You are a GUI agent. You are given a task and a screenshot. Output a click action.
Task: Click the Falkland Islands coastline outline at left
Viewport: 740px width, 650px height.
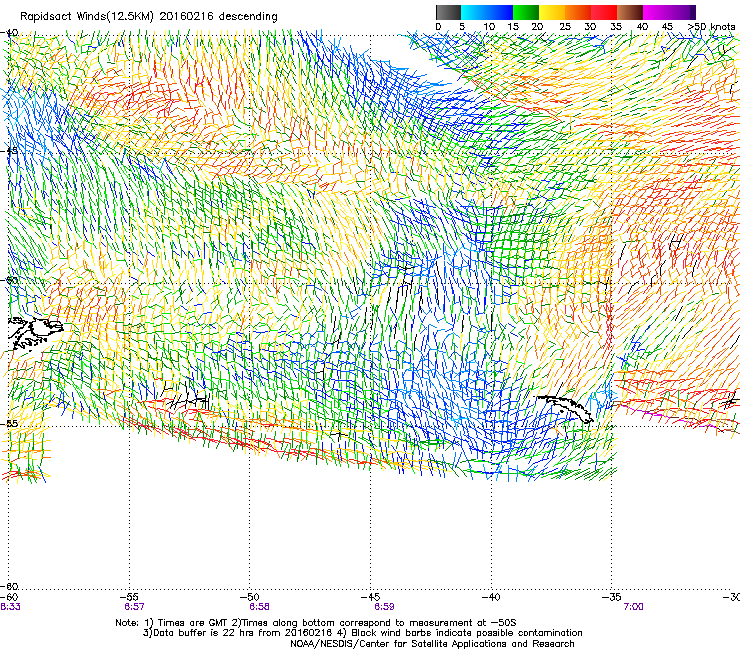(35, 334)
